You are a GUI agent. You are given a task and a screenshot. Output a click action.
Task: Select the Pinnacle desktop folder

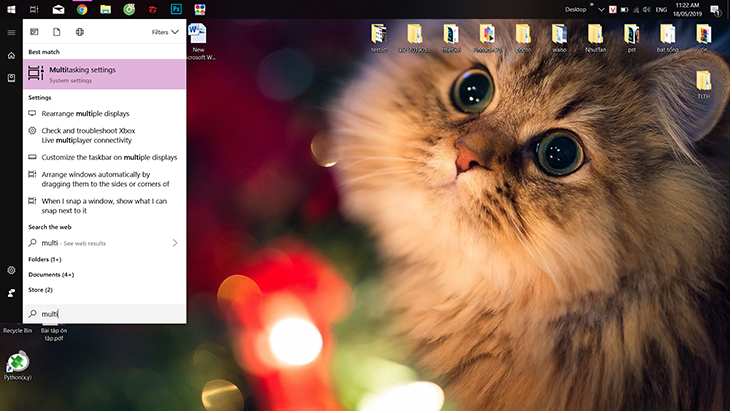tap(487, 38)
